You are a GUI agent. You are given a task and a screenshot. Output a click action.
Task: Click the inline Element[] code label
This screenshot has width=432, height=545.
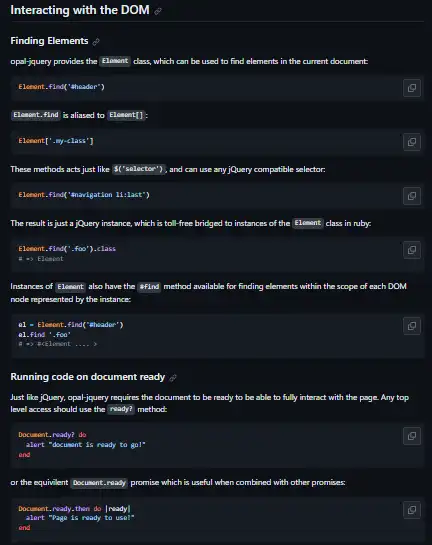coord(126,115)
